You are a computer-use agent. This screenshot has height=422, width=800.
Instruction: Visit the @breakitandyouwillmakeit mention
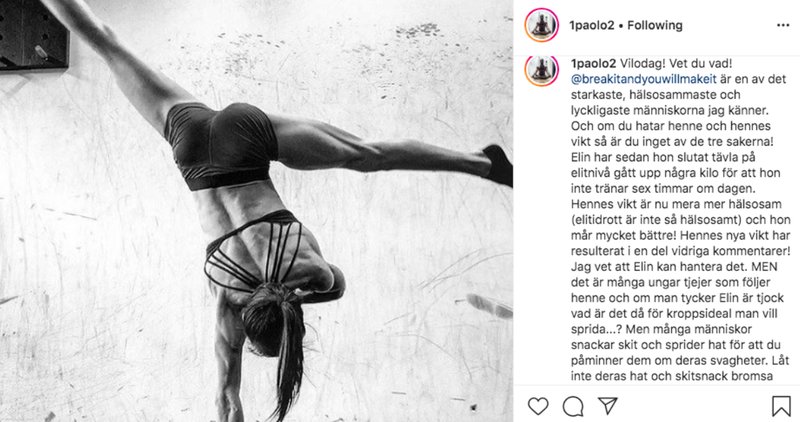click(644, 79)
